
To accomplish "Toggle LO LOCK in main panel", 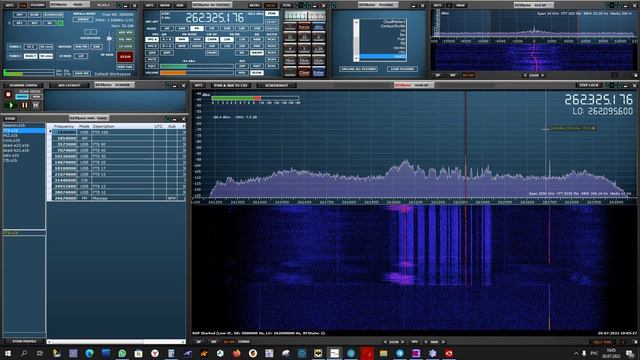I will coord(125,46).
